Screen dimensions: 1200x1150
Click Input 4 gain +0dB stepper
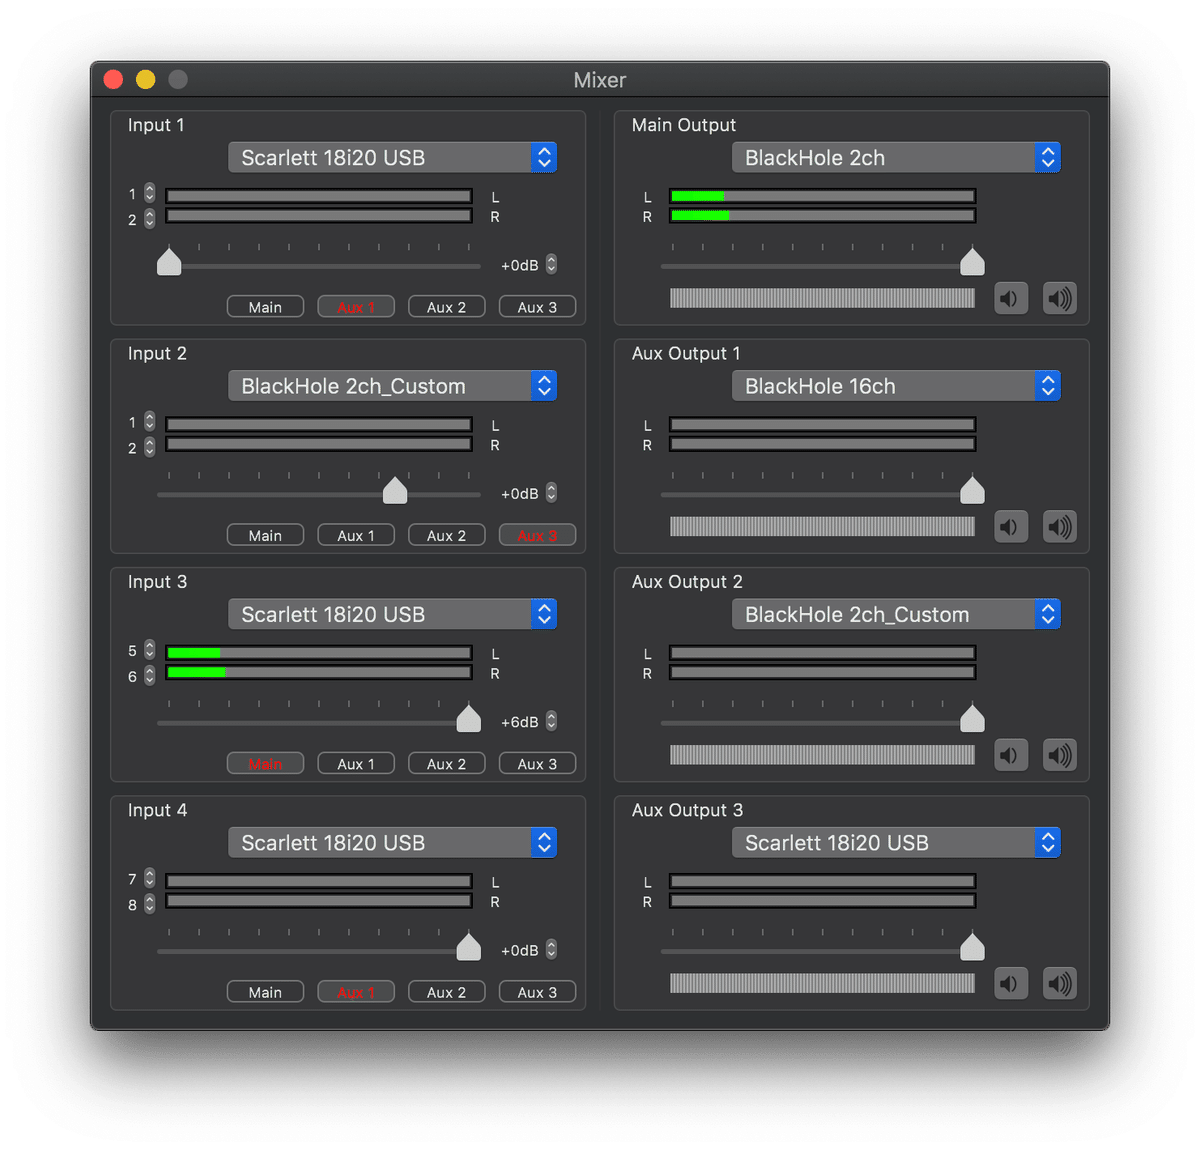coord(551,949)
